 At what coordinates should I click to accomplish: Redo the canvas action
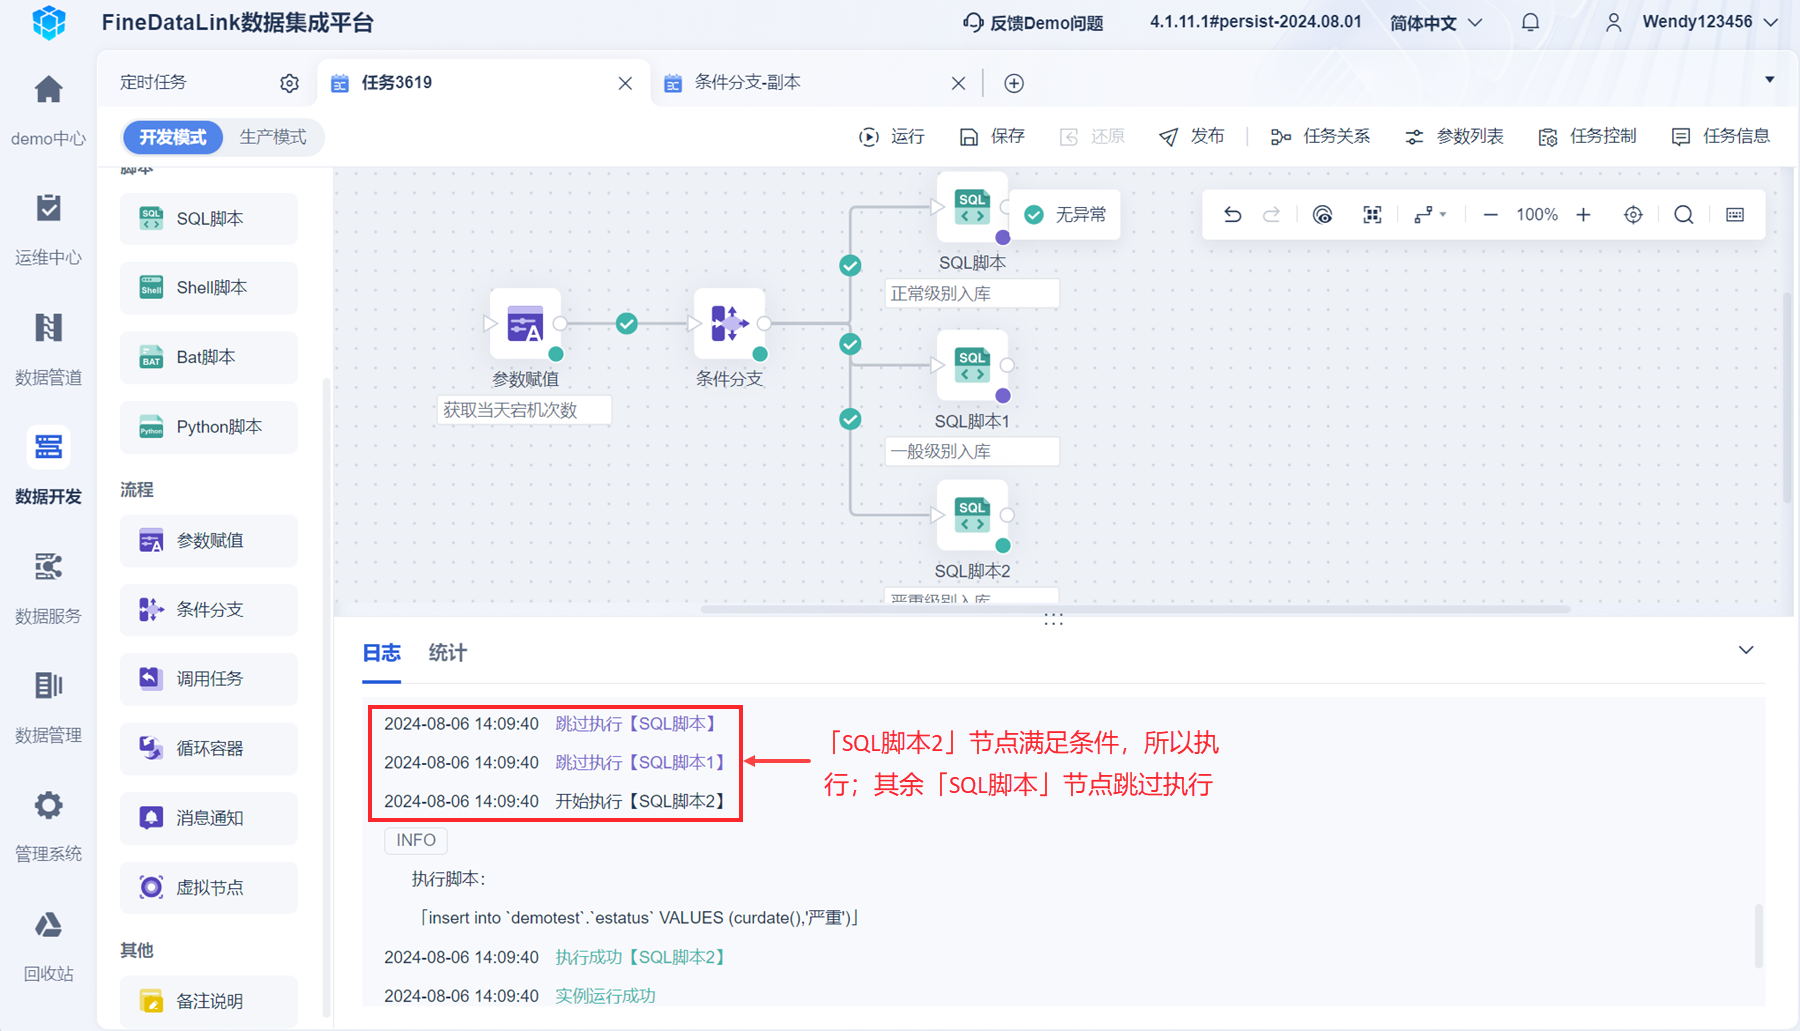coord(1271,215)
